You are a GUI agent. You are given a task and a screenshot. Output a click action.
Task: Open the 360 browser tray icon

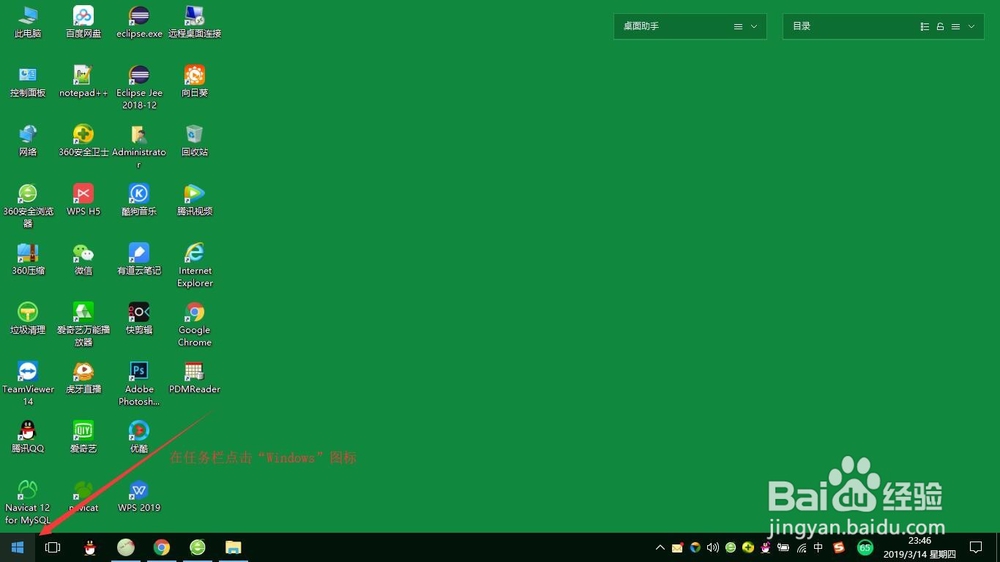(x=730, y=547)
